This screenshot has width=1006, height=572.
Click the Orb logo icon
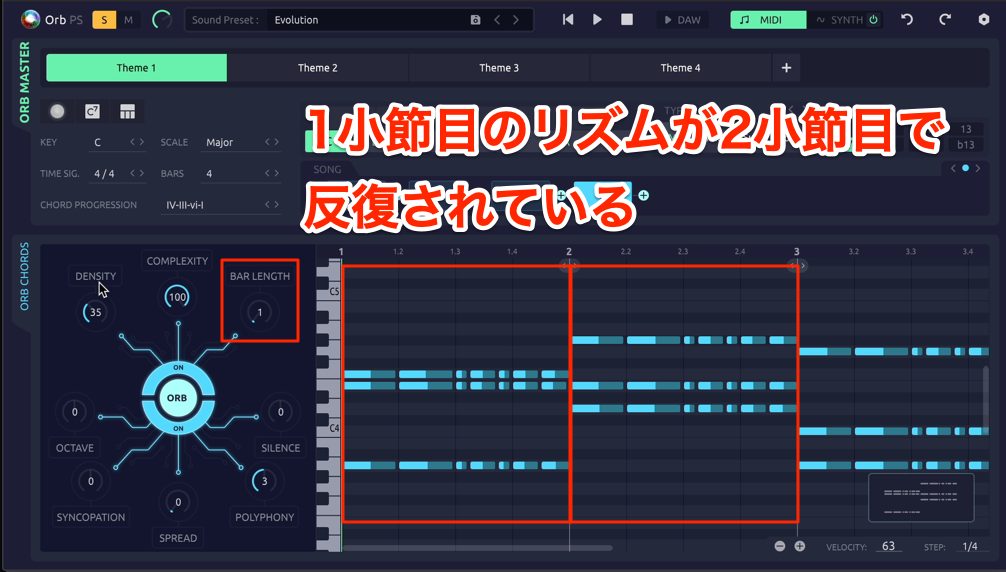tap(30, 20)
